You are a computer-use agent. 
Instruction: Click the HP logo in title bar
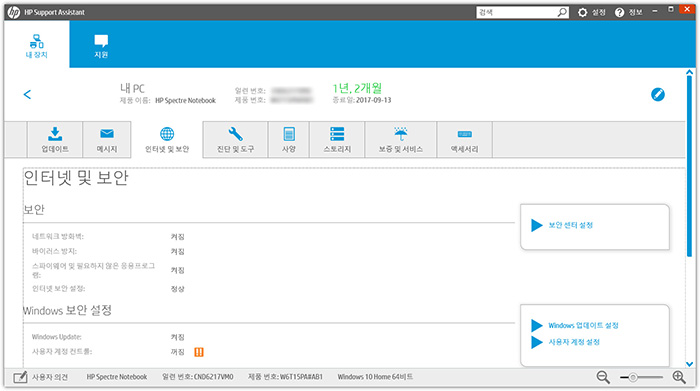[14, 12]
